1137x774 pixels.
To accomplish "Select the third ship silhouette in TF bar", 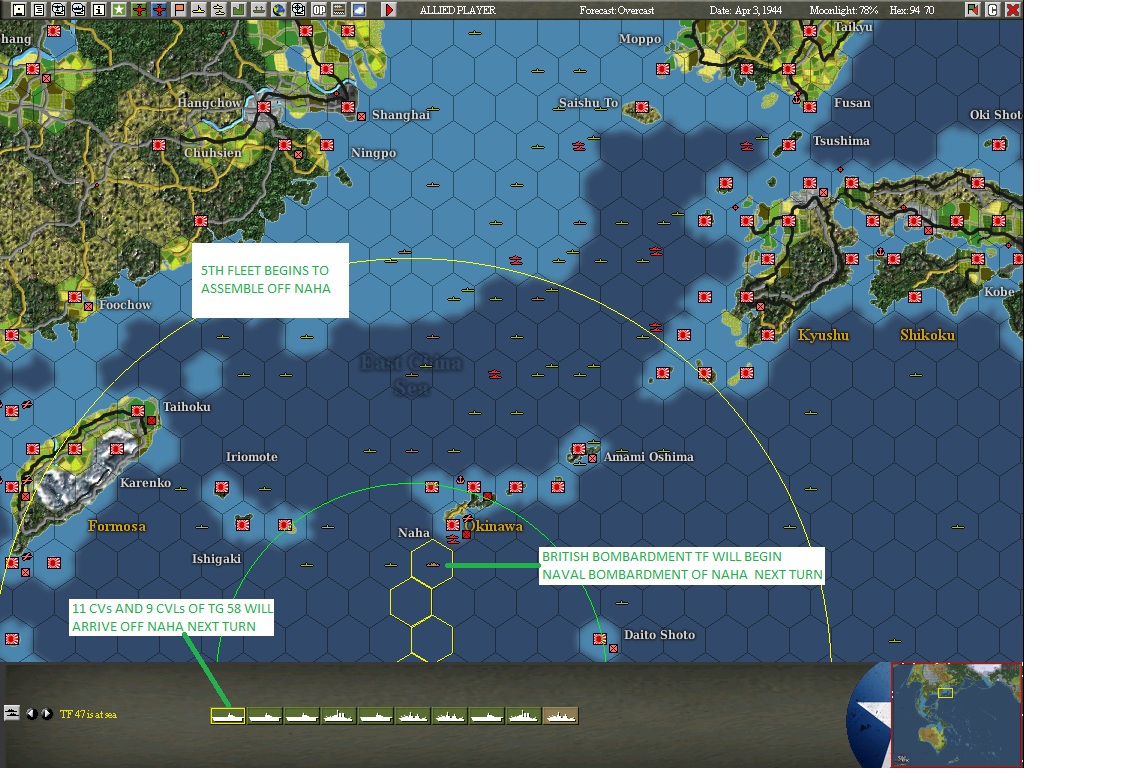I will [302, 716].
